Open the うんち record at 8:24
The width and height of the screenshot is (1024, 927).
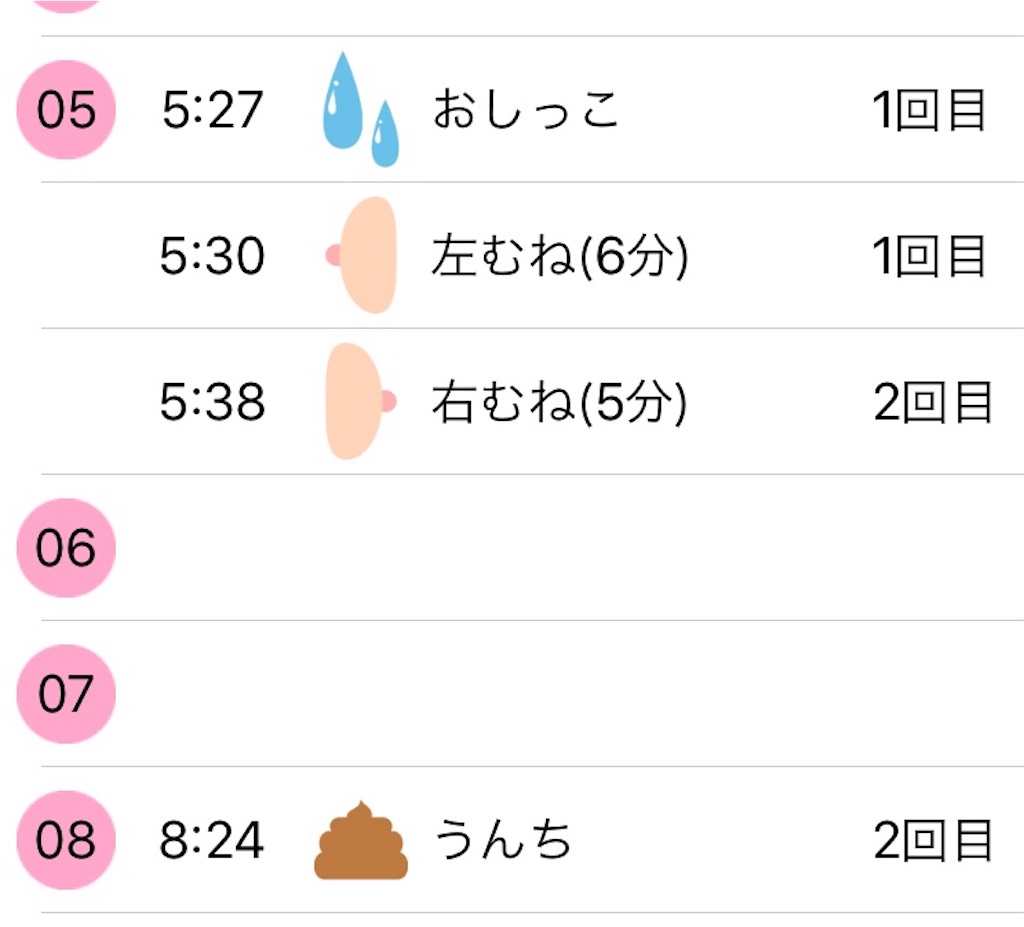tap(505, 843)
